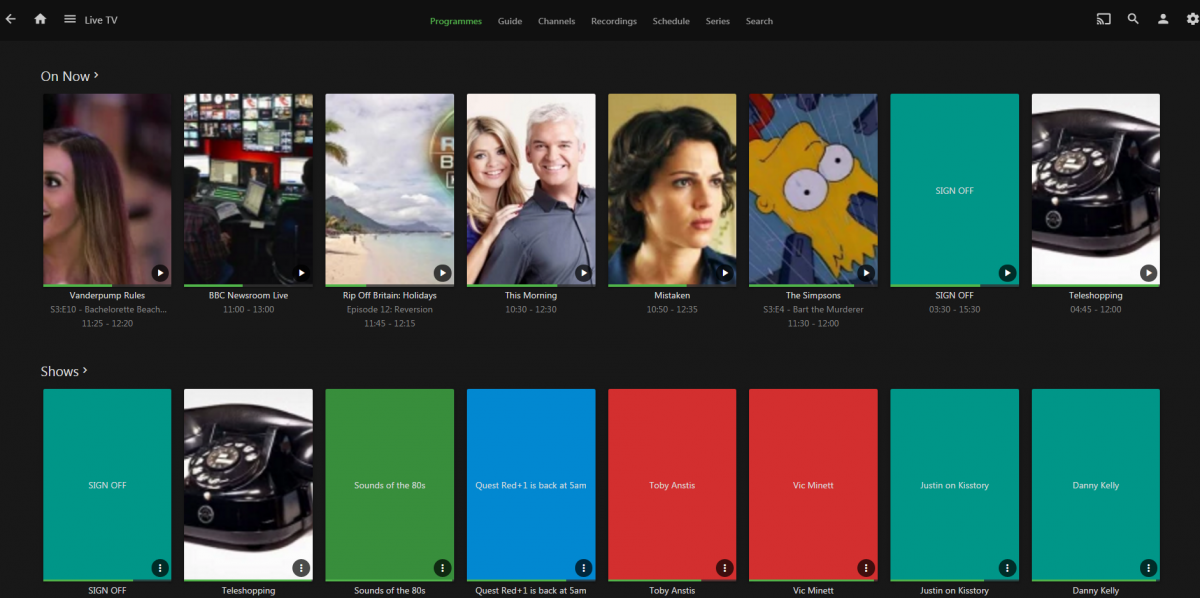Click the back arrow icon
The image size is (1200, 598).
pyautogui.click(x=11, y=19)
